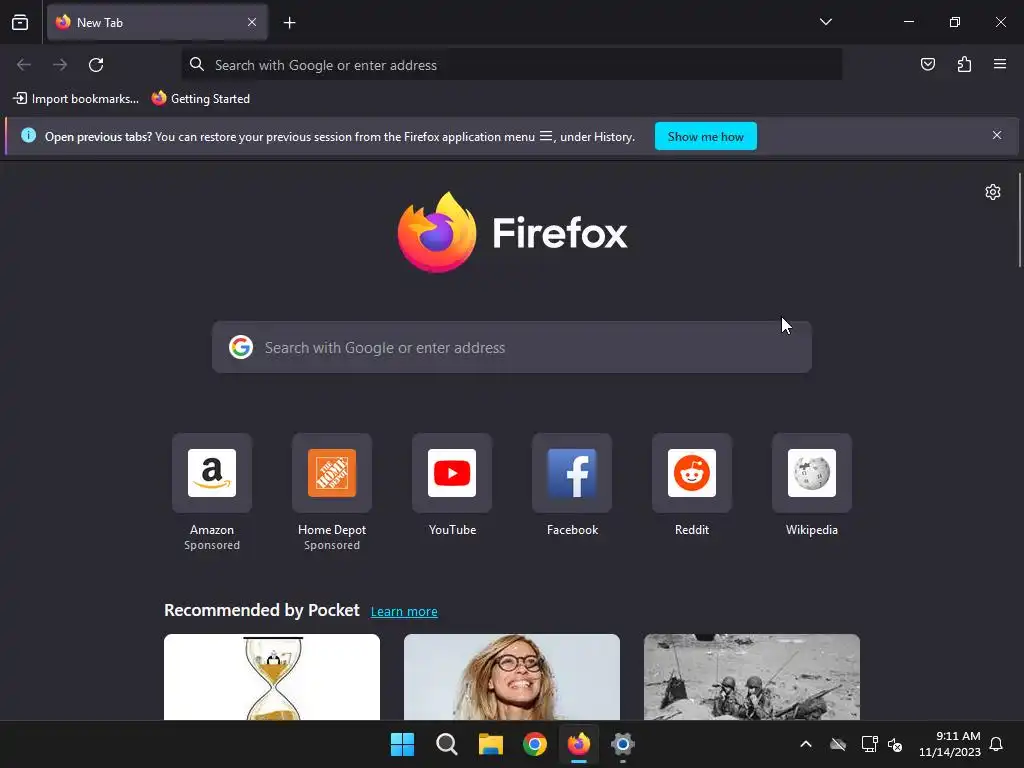This screenshot has height=768, width=1024.
Task: Go forward one page
Action: tap(60, 65)
